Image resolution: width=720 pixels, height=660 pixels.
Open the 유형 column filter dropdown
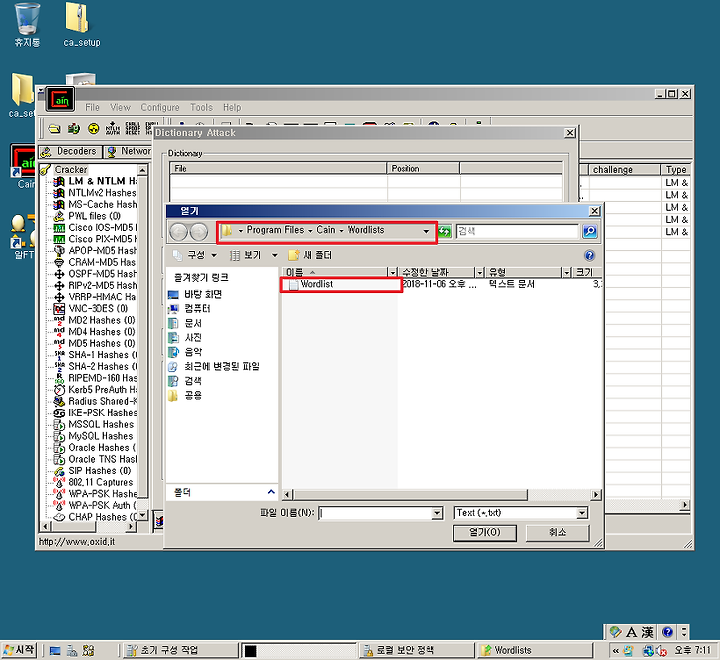point(567,272)
